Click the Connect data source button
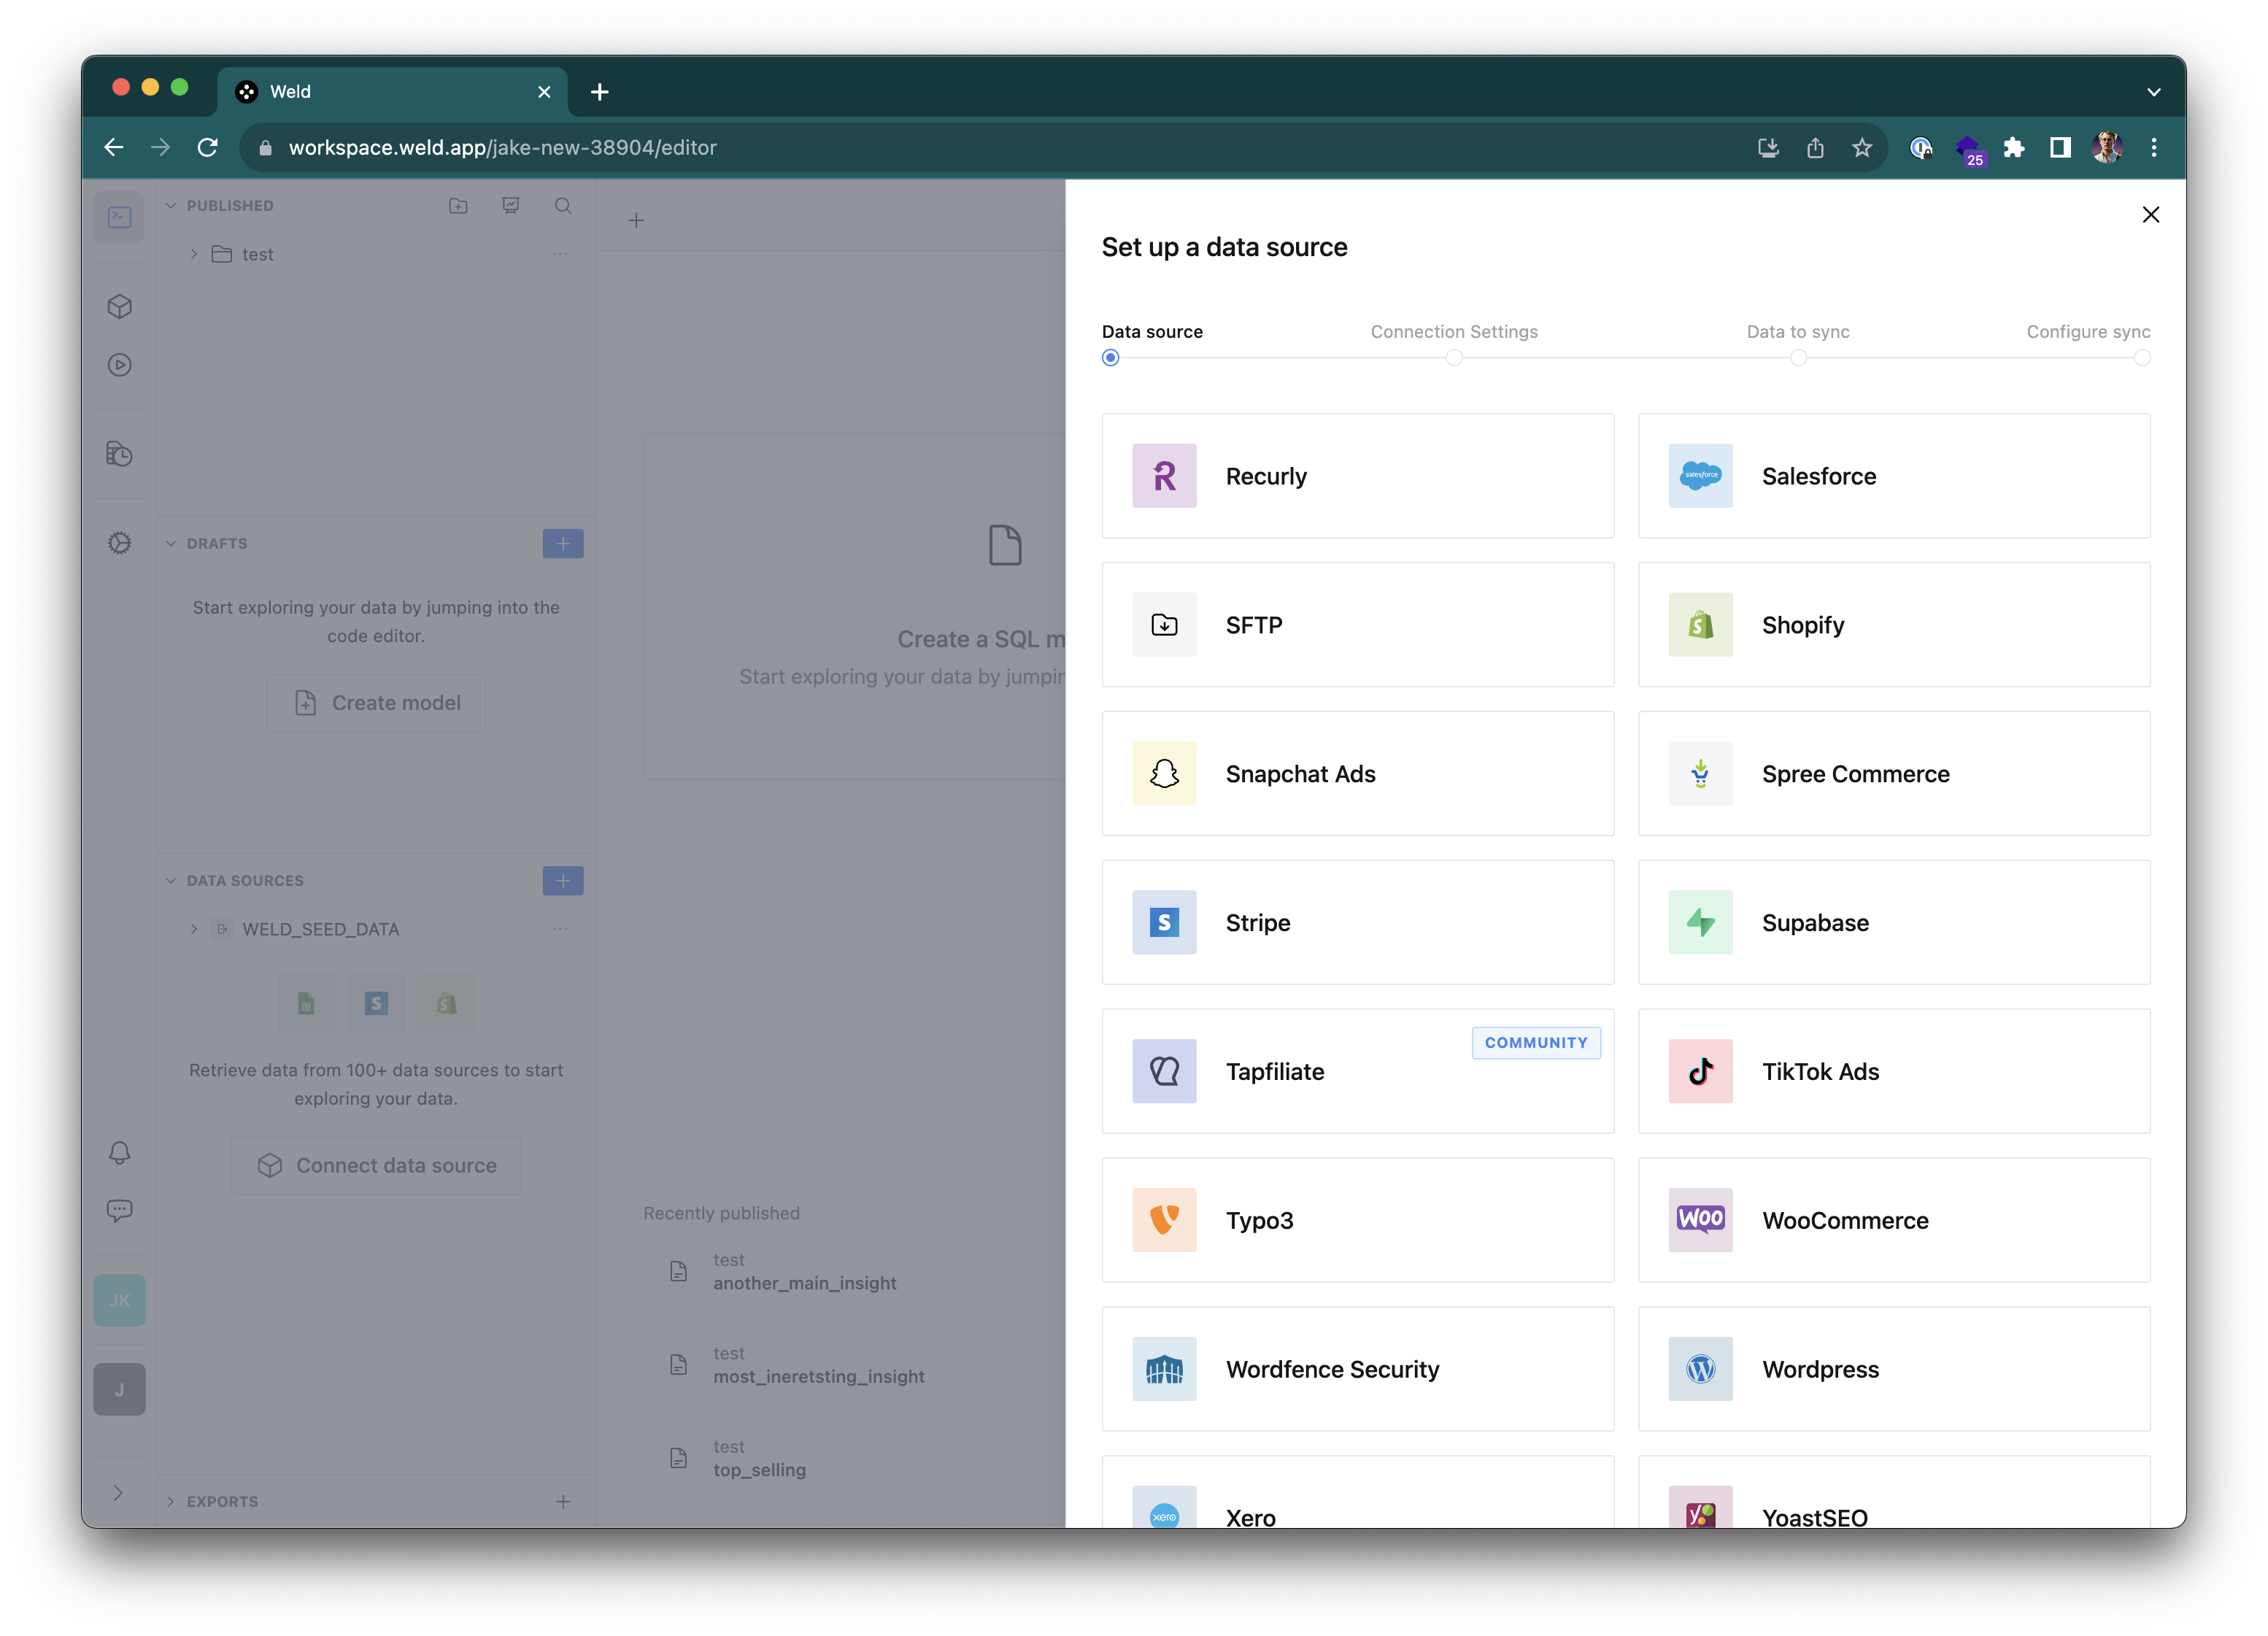The width and height of the screenshot is (2268, 1636). 376,1165
